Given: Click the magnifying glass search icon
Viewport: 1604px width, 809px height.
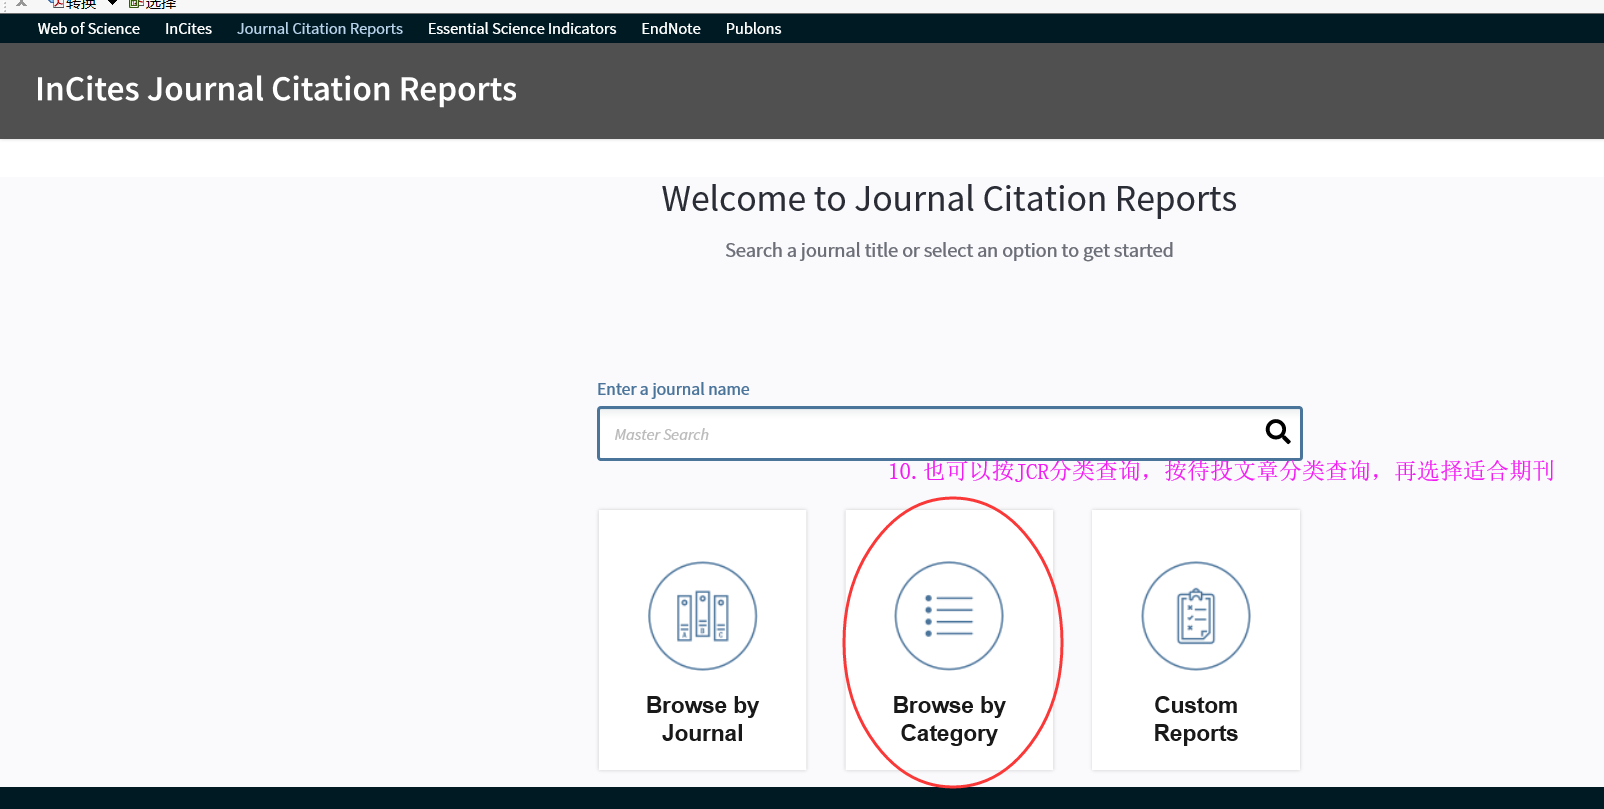Looking at the screenshot, I should pos(1277,432).
